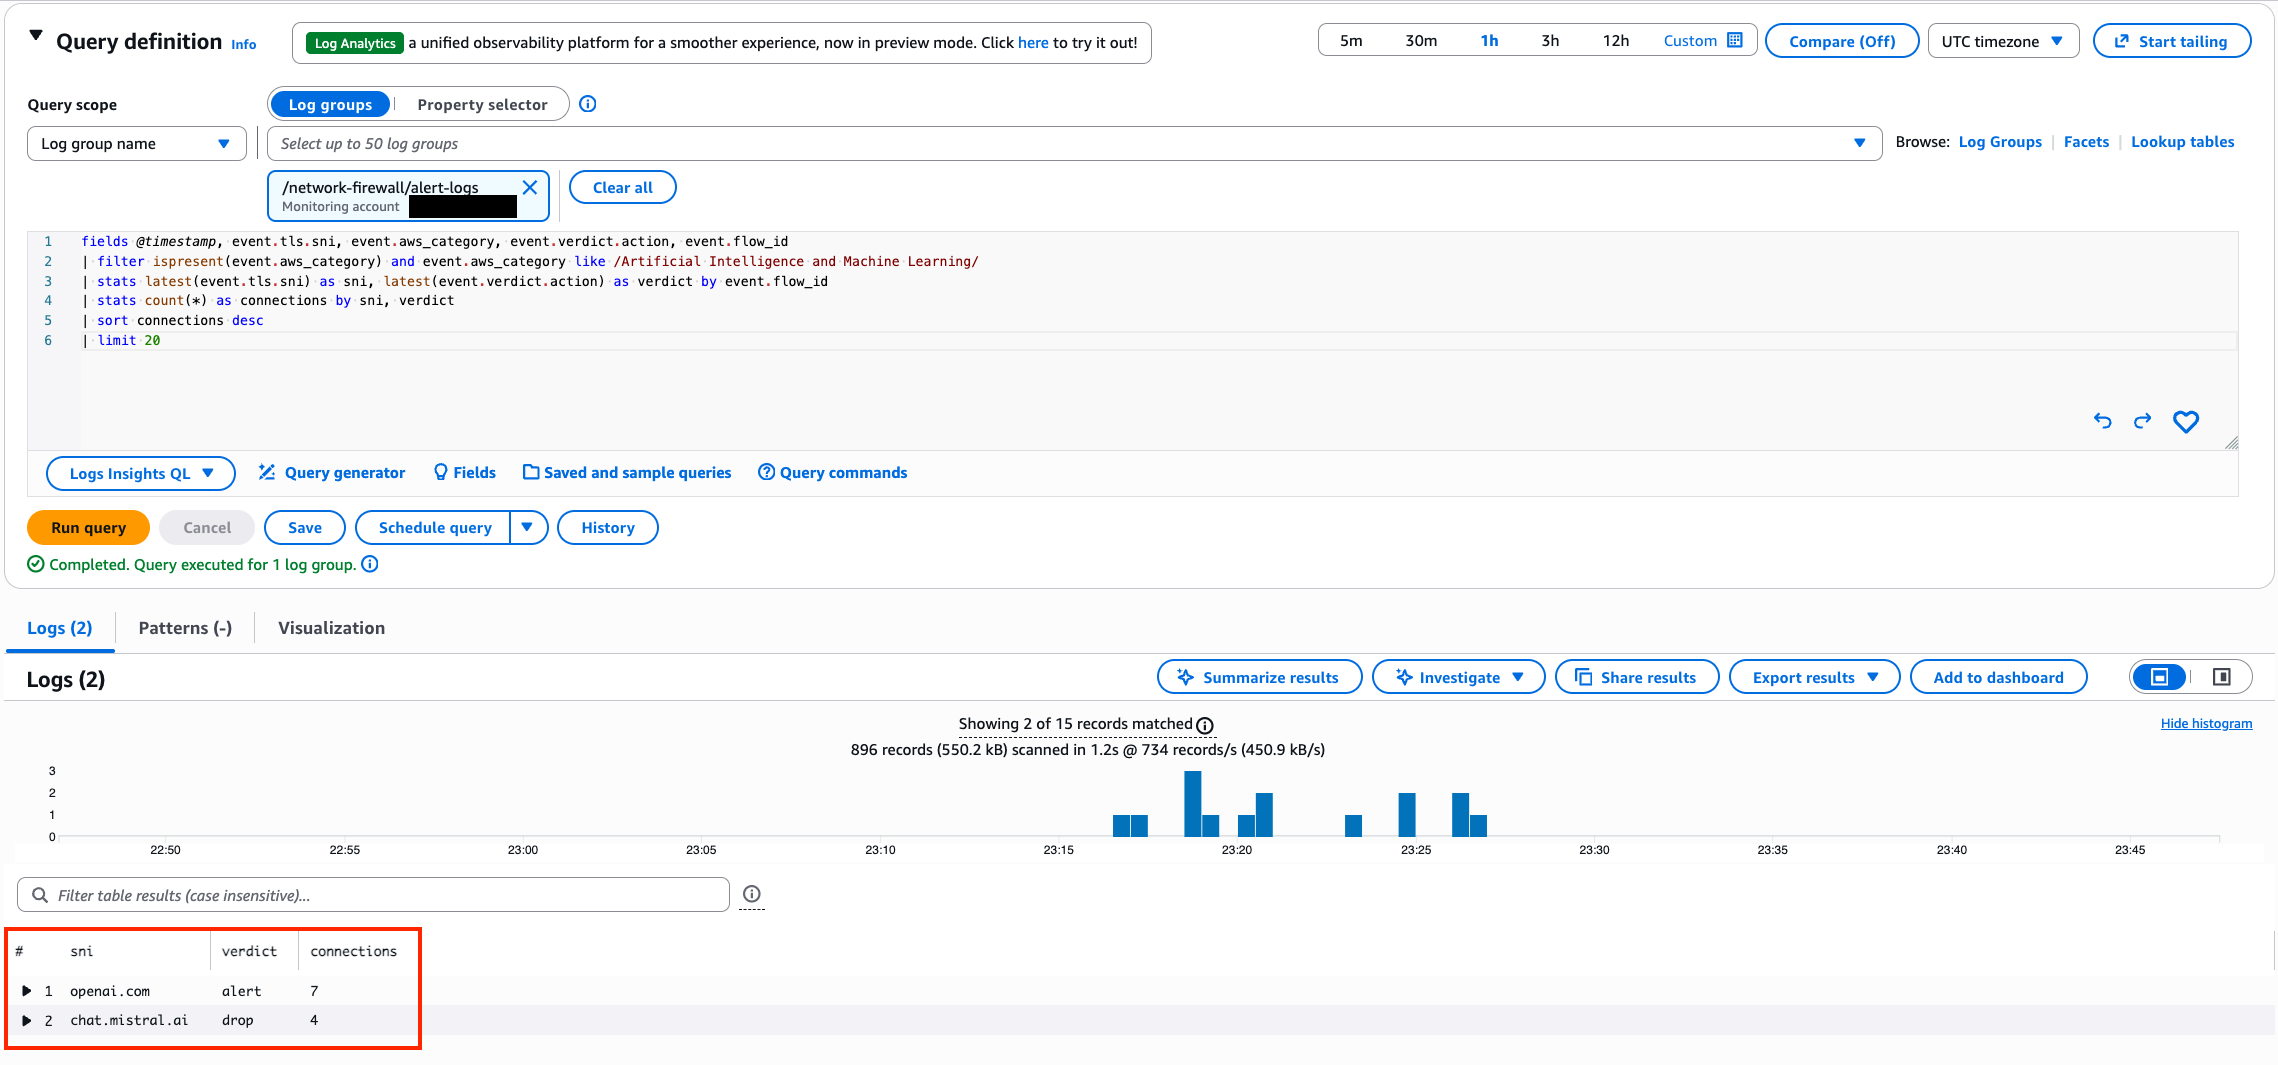The image size is (2278, 1065).
Task: Select bottom panel layout view toggle
Action: (2160, 677)
